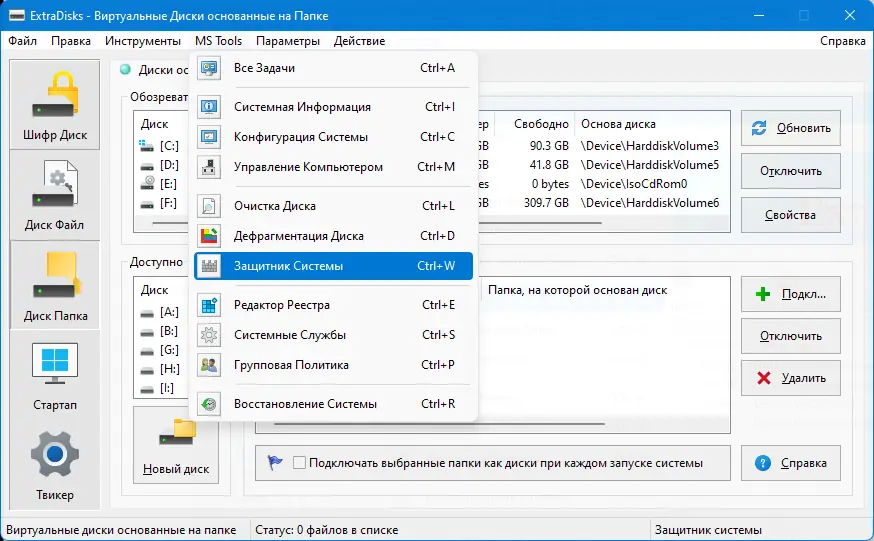The image size is (874, 541).
Task: Open the Действие menu
Action: [360, 41]
